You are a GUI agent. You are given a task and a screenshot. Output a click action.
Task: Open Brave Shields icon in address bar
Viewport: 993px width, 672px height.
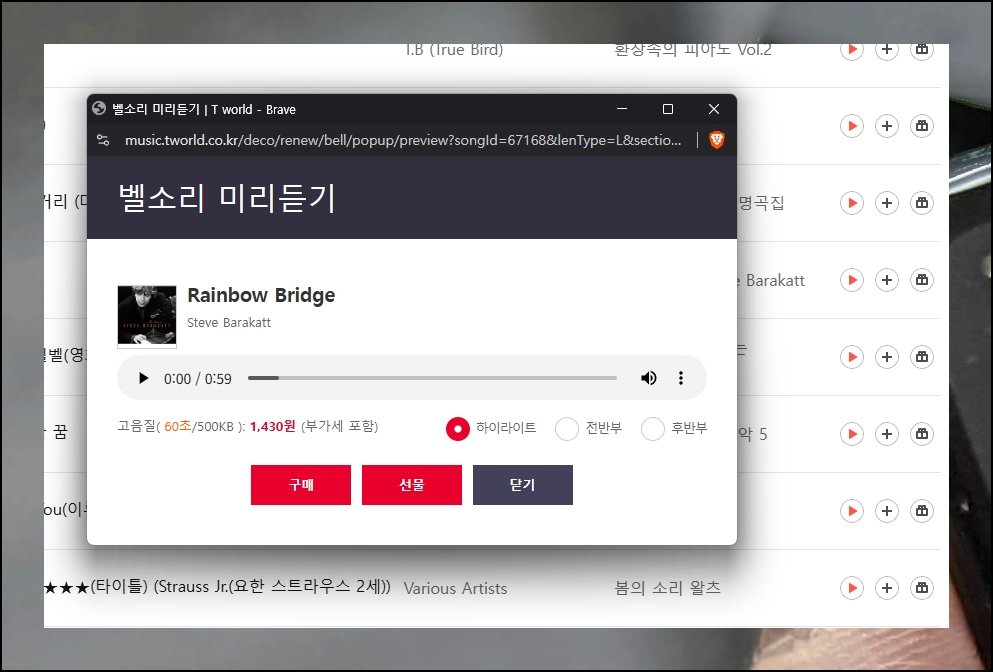click(716, 140)
